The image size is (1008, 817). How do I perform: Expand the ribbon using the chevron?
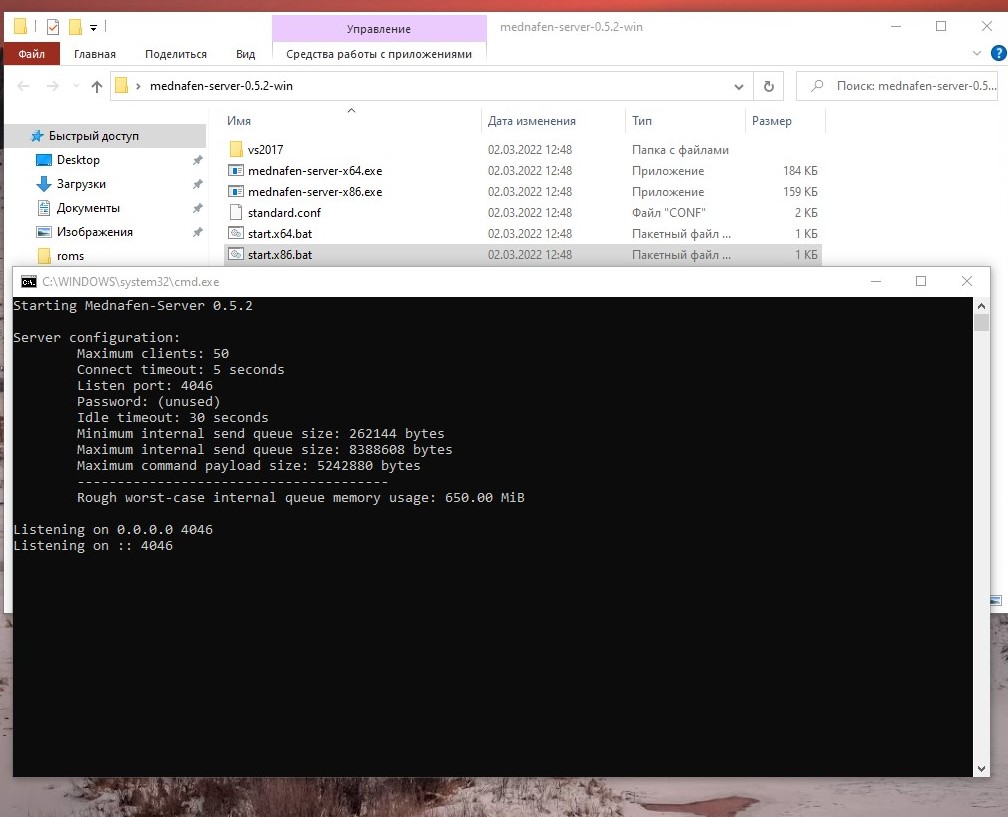977,54
